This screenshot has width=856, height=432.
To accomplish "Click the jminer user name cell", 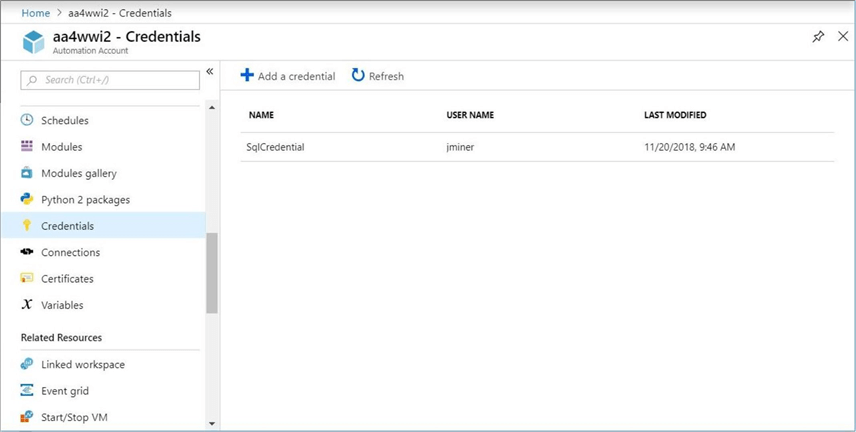I will point(460,147).
